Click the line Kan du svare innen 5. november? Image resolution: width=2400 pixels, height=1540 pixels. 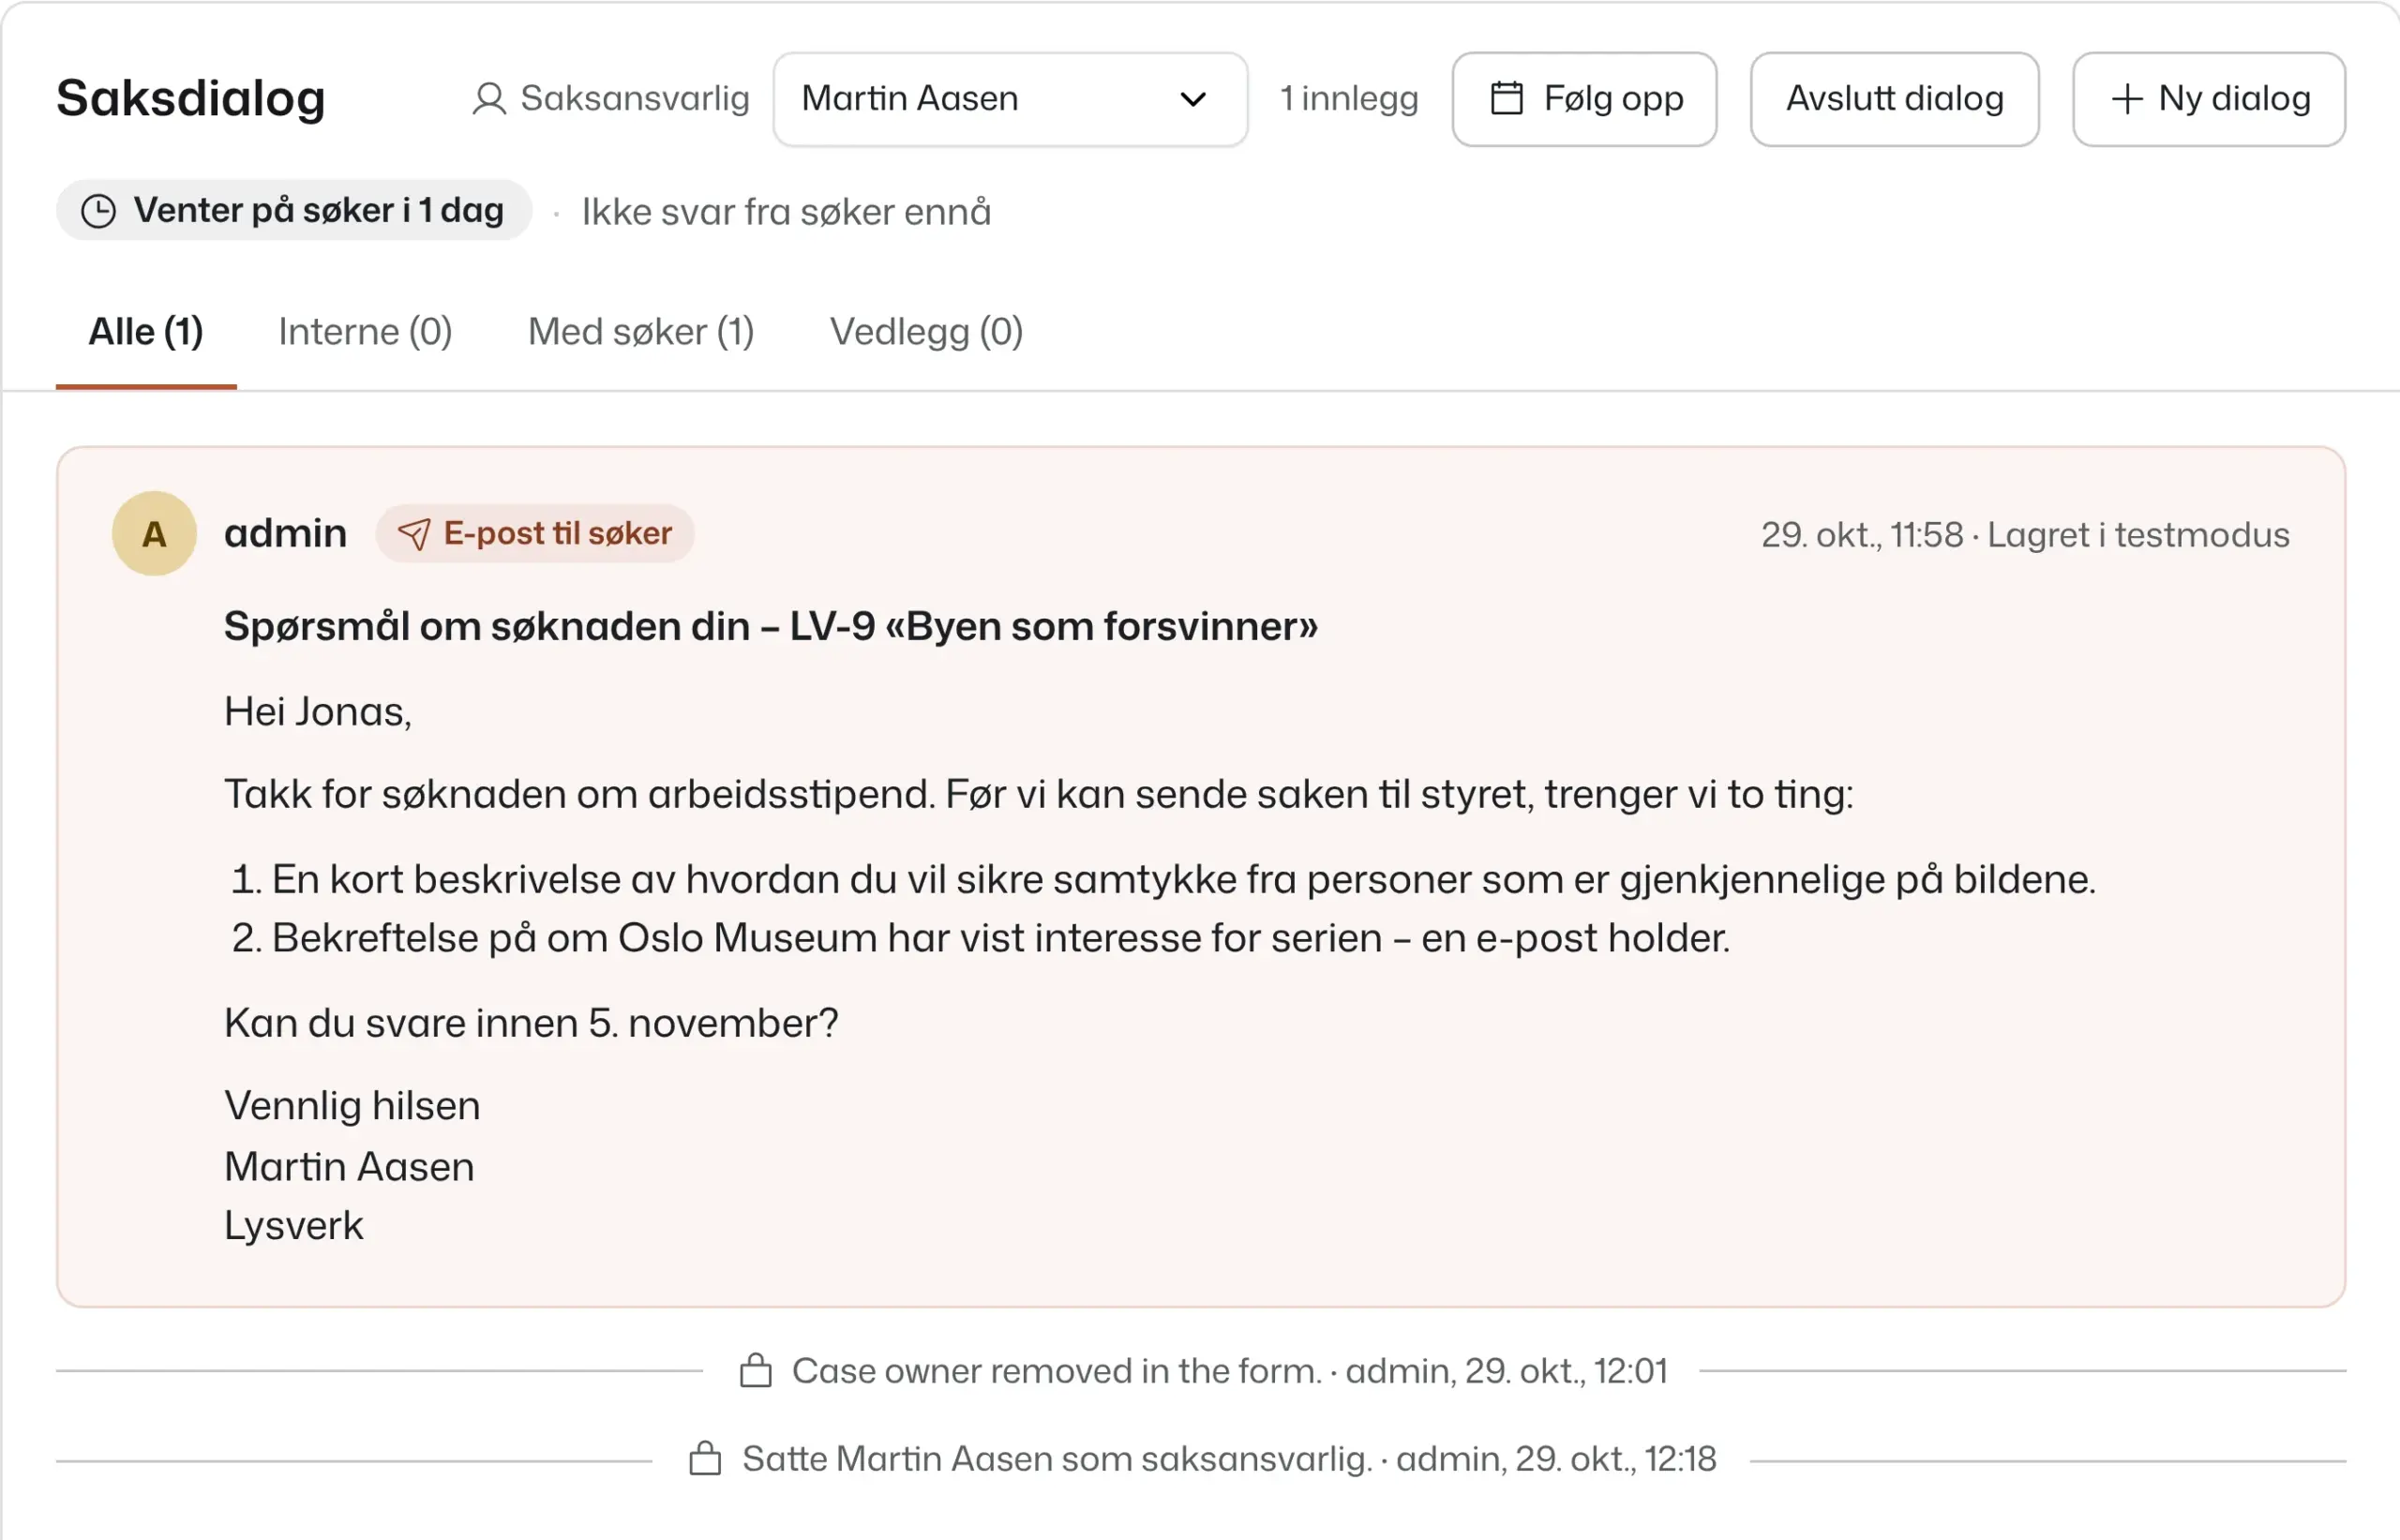(531, 1023)
